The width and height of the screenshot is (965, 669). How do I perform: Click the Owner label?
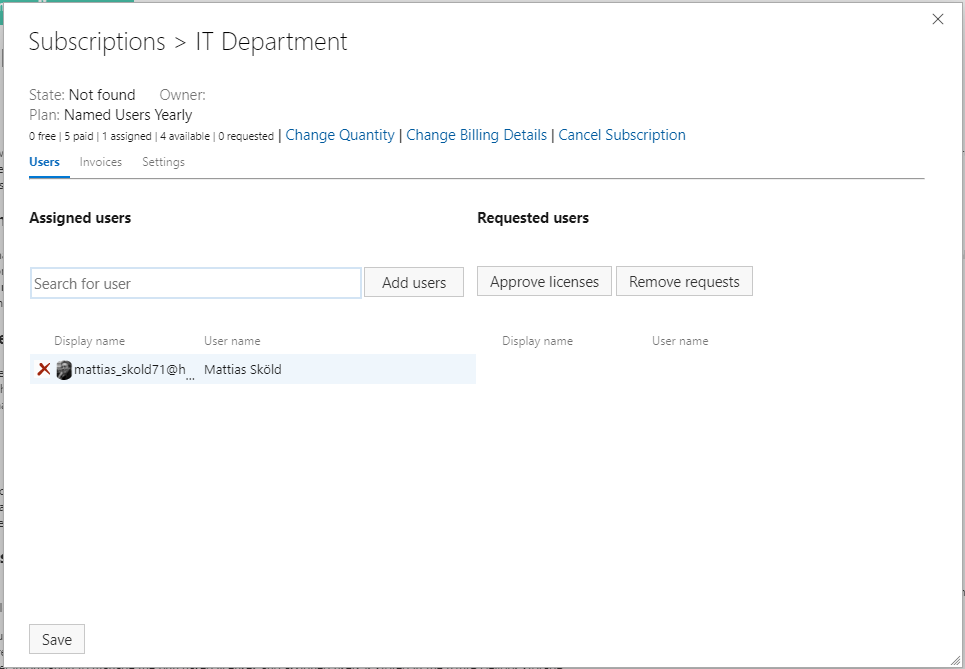pos(182,95)
